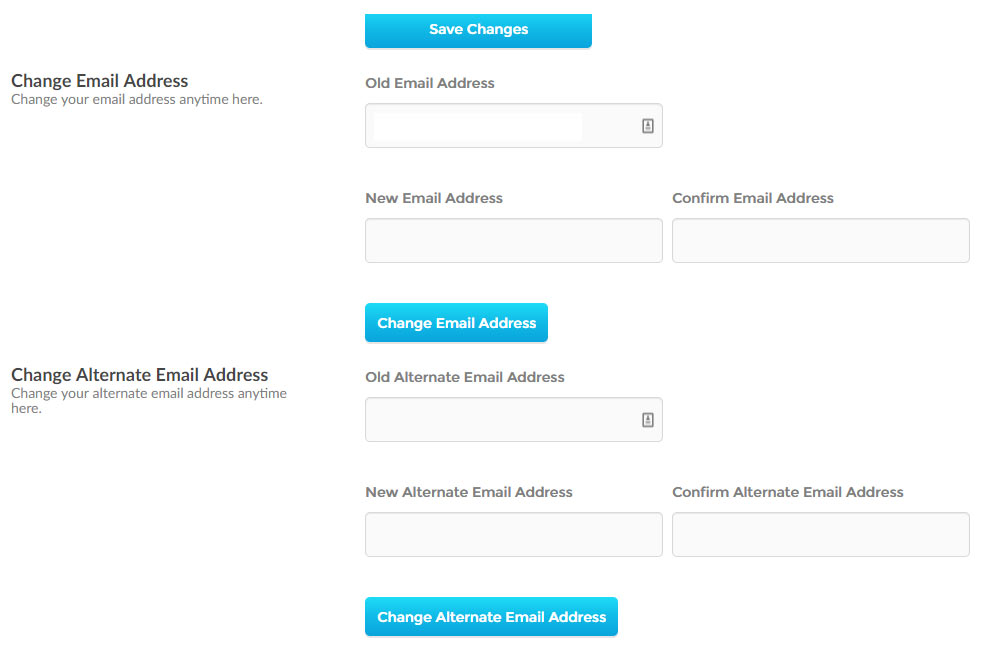Focus the Old Email Address input field

(x=514, y=126)
